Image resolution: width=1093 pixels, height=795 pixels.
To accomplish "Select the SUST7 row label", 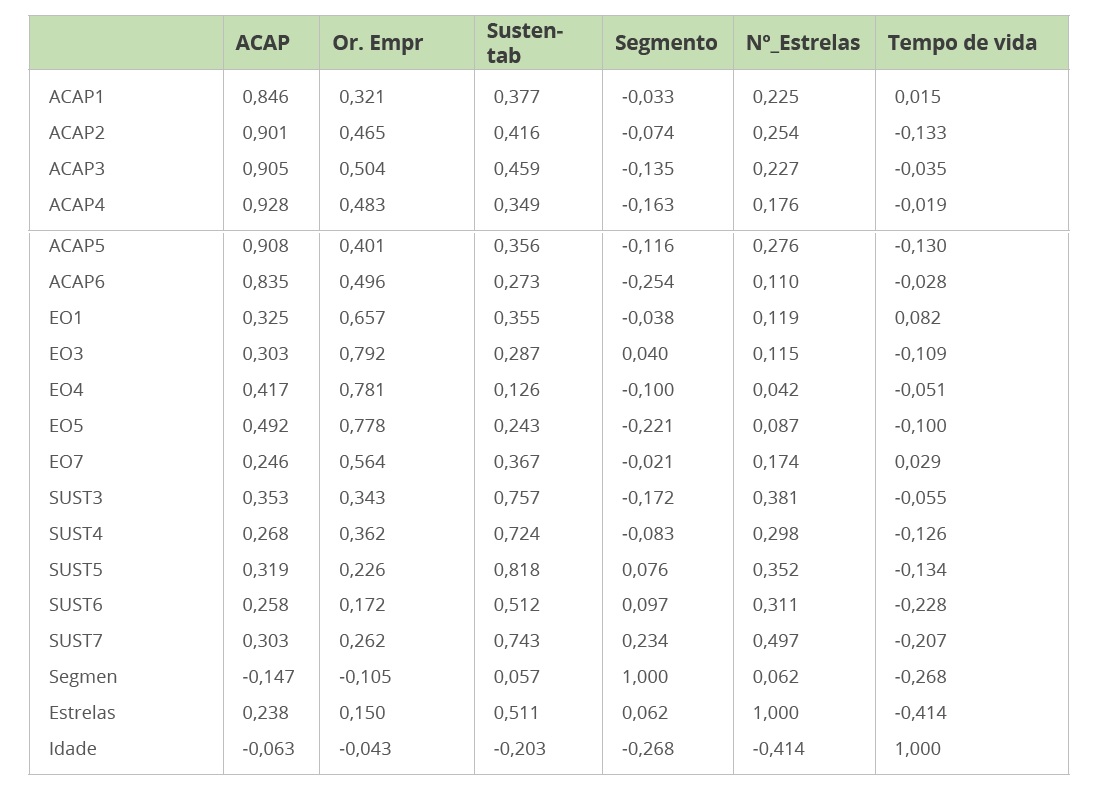I will (x=75, y=641).
